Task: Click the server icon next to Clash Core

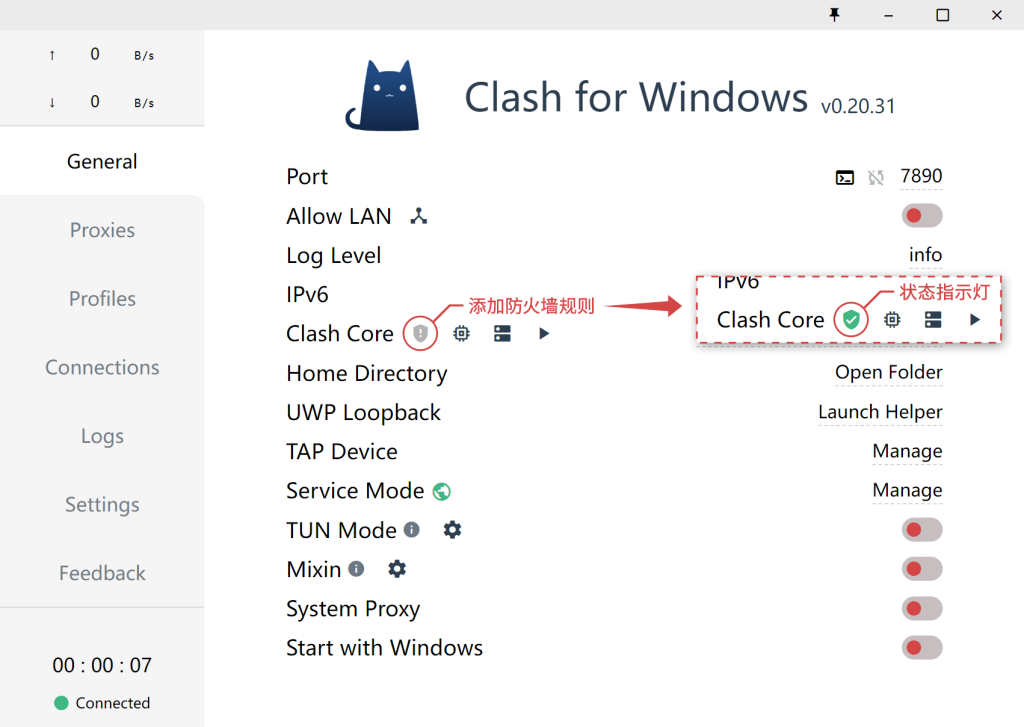Action: 503,333
